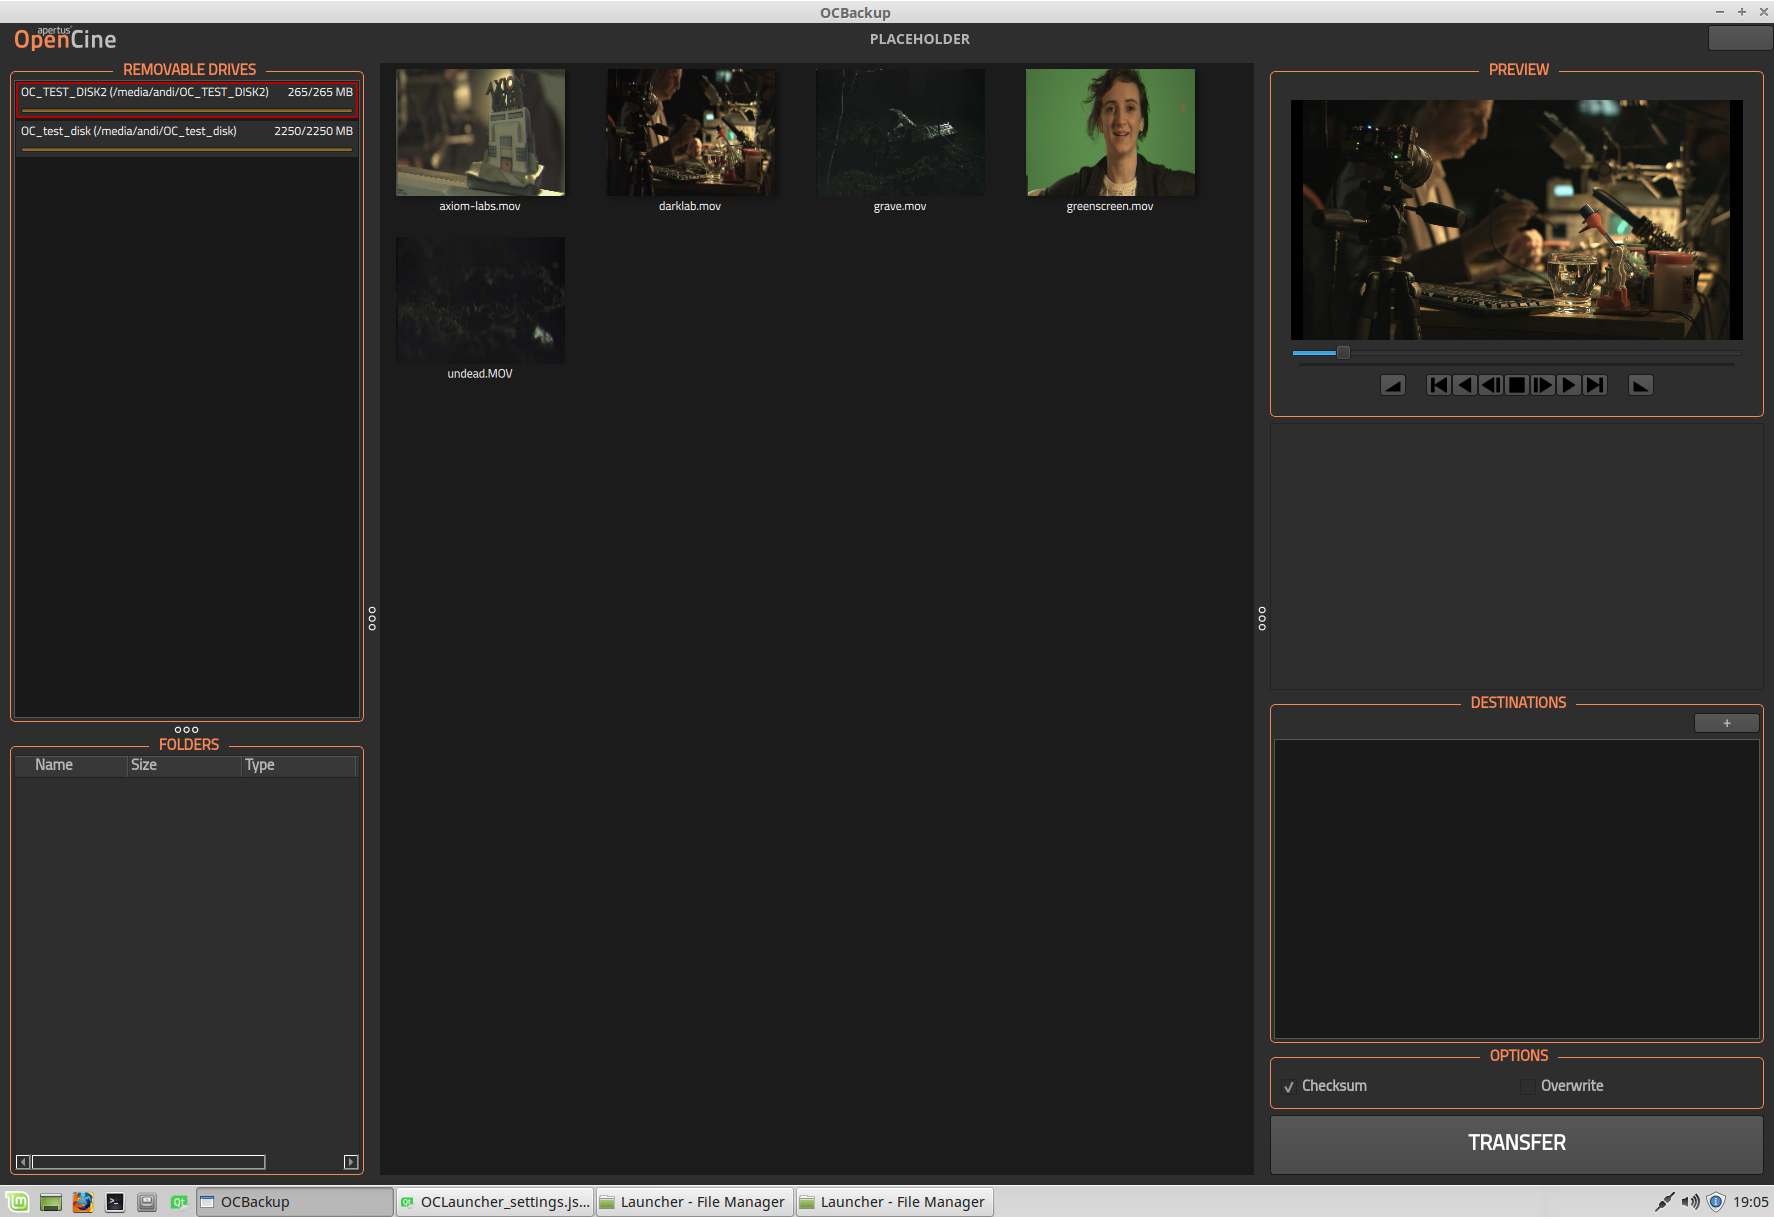The height and width of the screenshot is (1217, 1774).
Task: Open Firefox from the taskbar
Action: point(83,1202)
